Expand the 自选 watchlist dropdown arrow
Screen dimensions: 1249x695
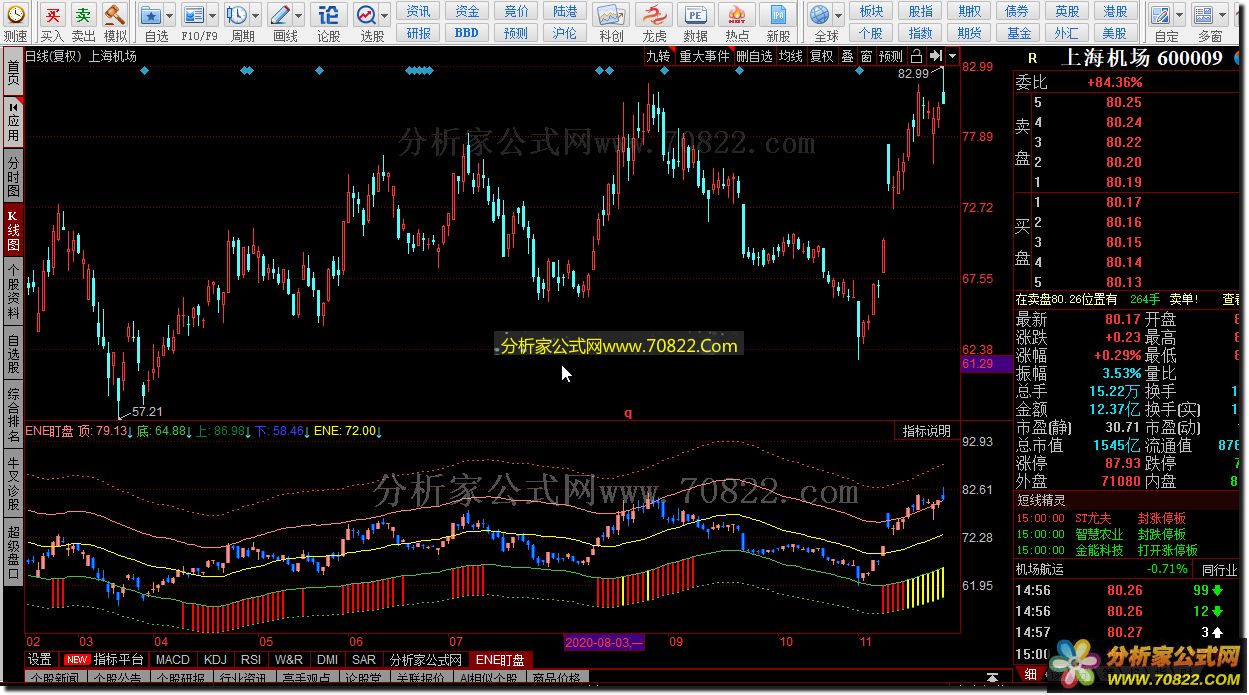coord(170,15)
